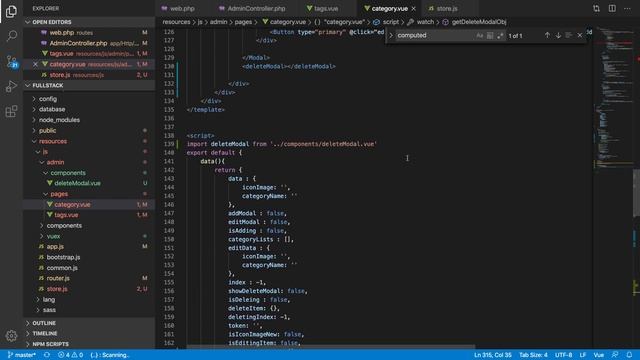This screenshot has width=640, height=360.
Task: Change the UTF-8 encoding
Action: click(x=563, y=355)
